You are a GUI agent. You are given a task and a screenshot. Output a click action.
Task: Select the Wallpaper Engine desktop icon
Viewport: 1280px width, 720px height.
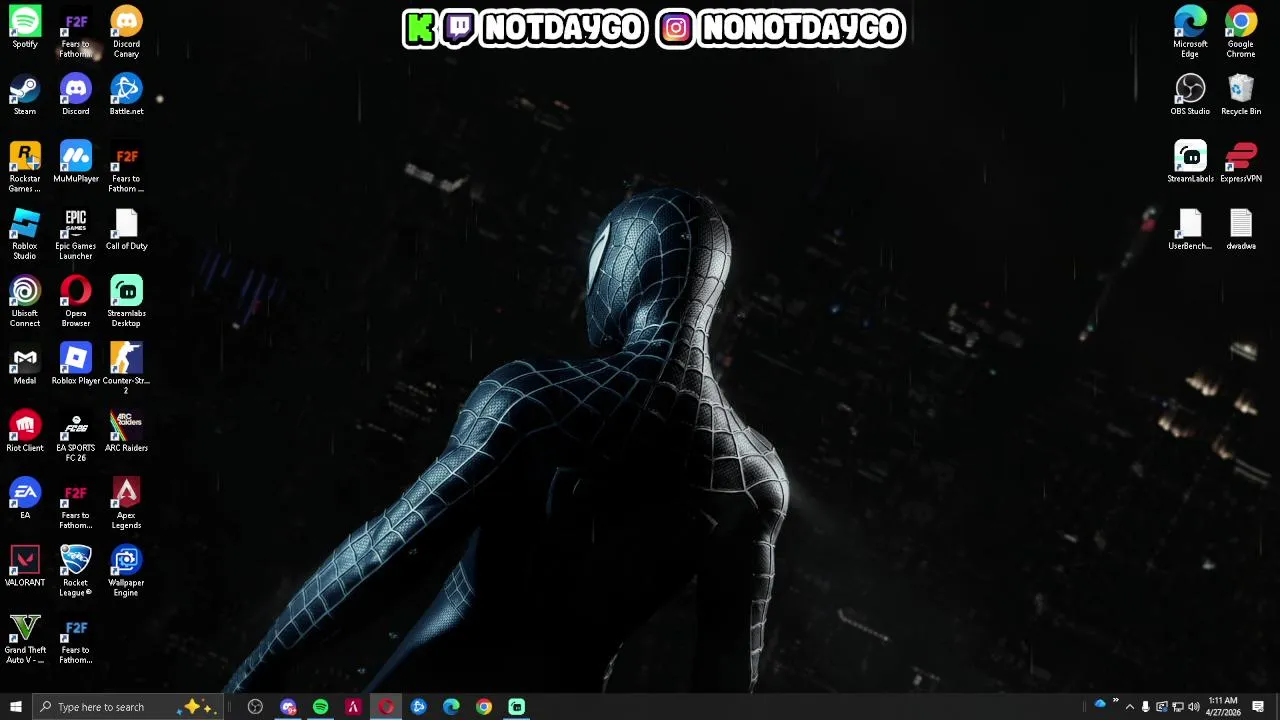[x=126, y=570]
